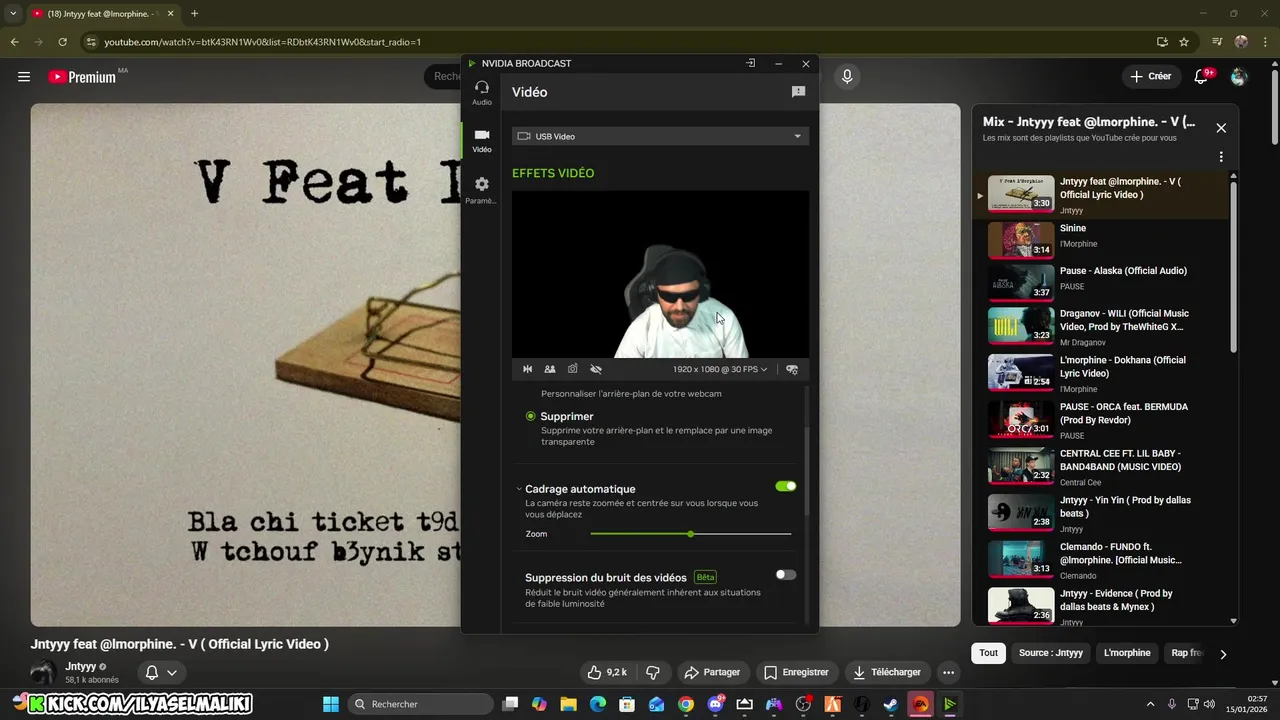Click the Mix playlist scrollbar
The width and height of the screenshot is (1280, 720).
click(1233, 265)
